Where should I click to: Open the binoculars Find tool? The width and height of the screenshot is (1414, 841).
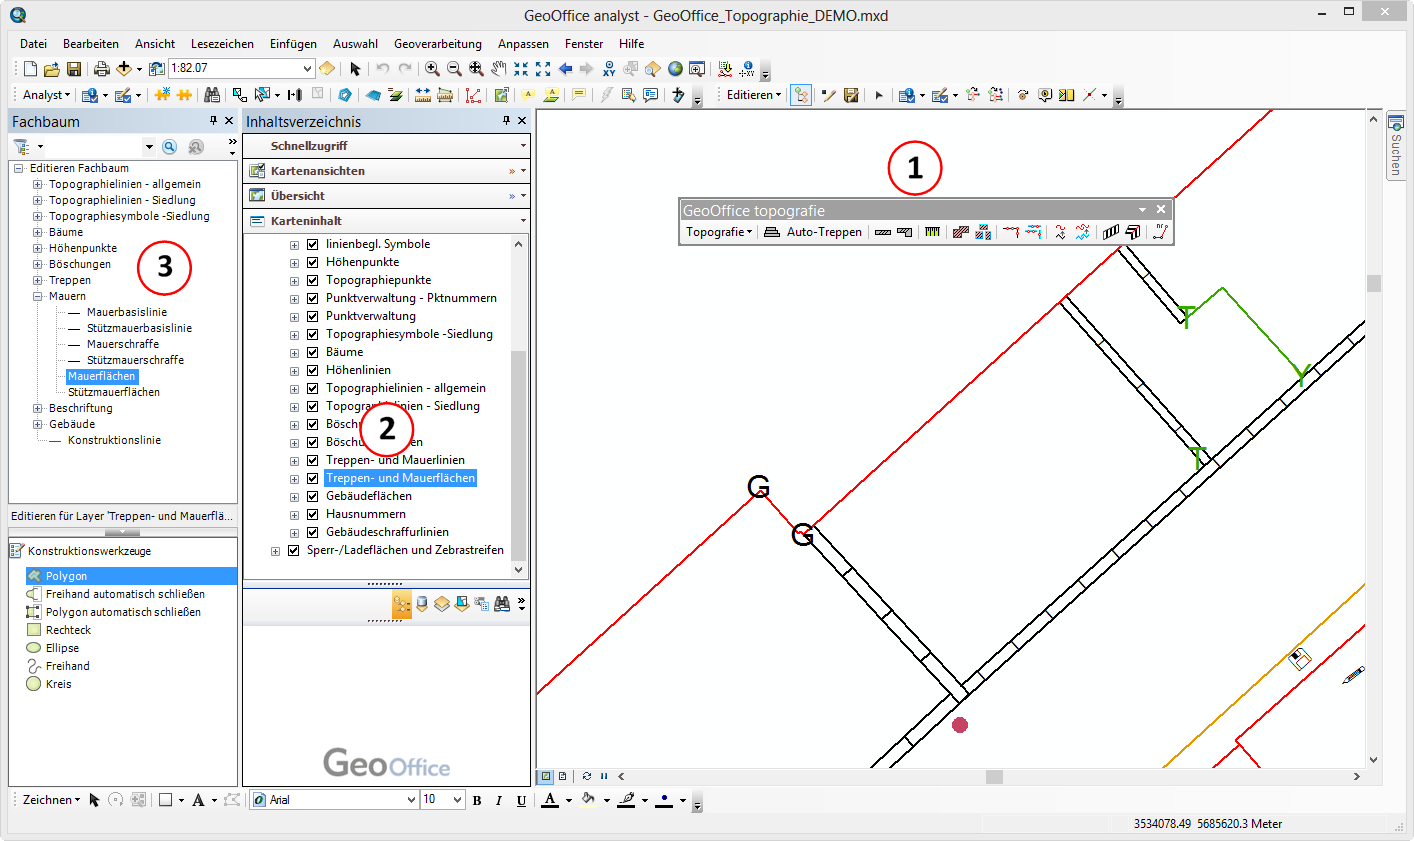(x=212, y=95)
